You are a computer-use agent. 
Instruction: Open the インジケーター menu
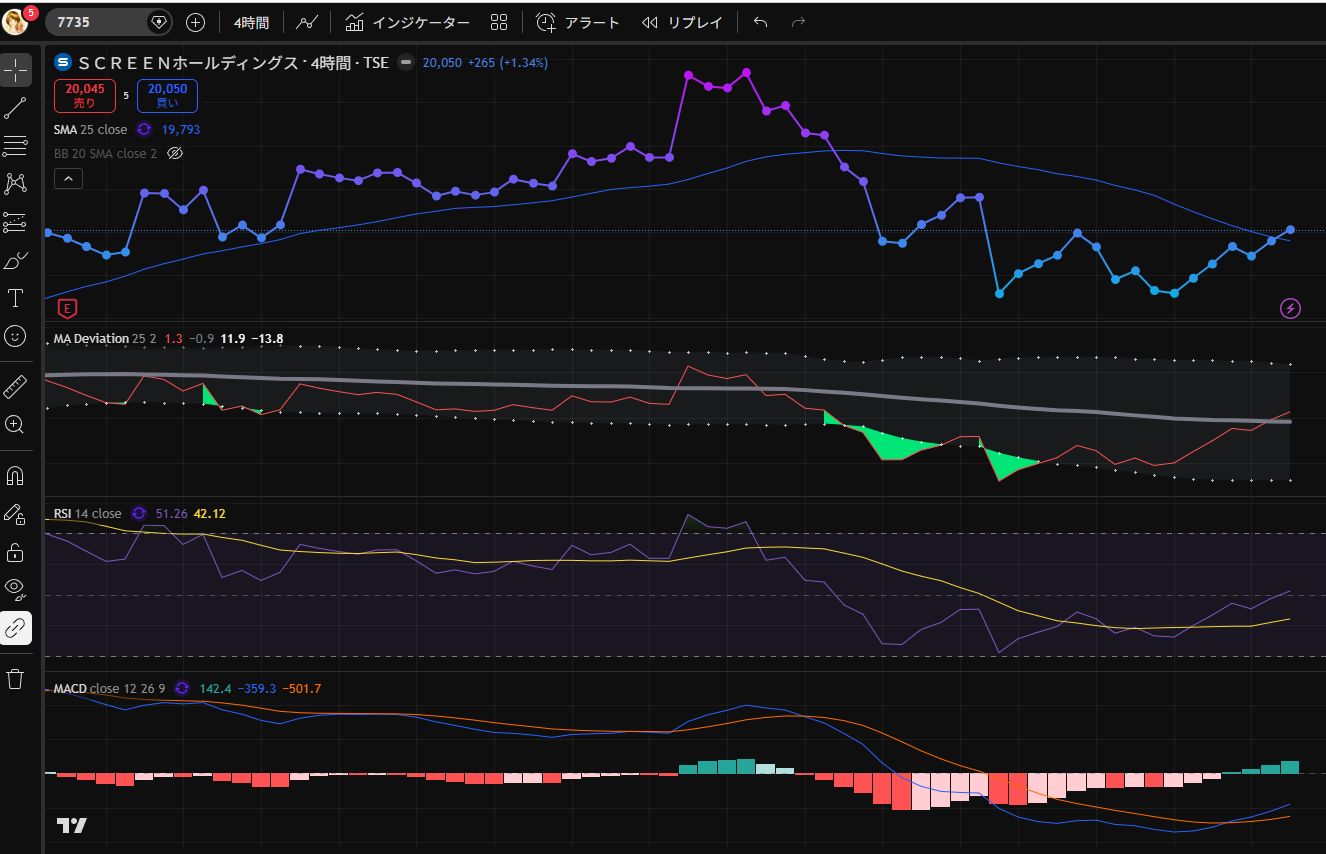407,22
